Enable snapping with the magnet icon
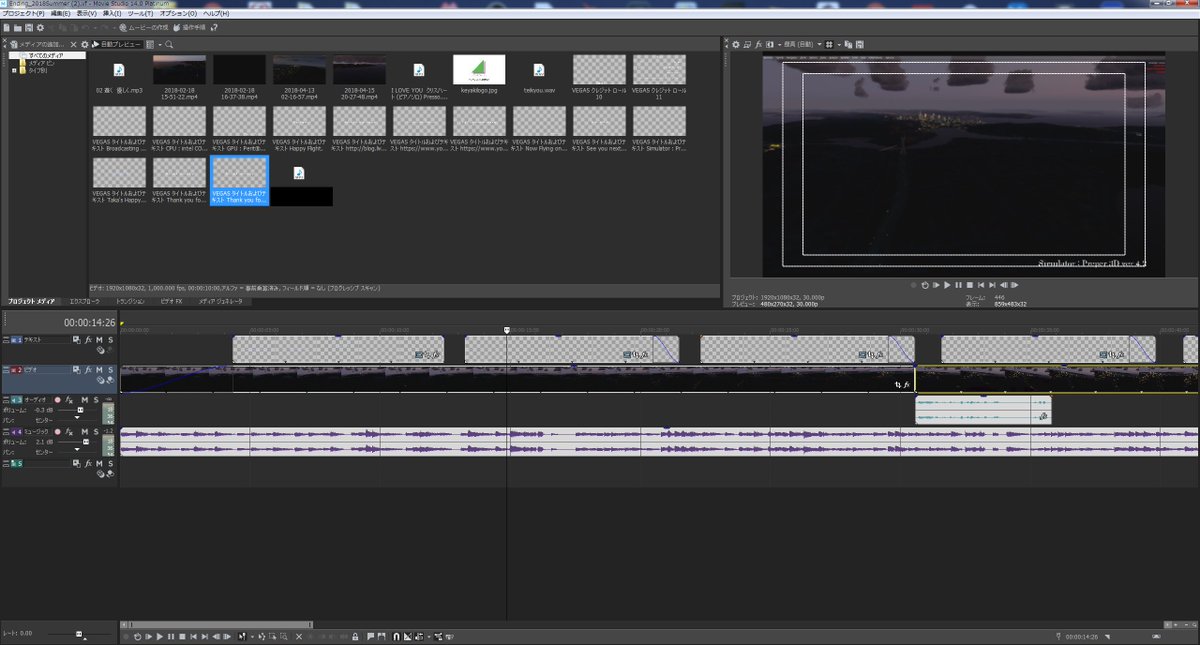The image size is (1200, 645). [x=396, y=636]
